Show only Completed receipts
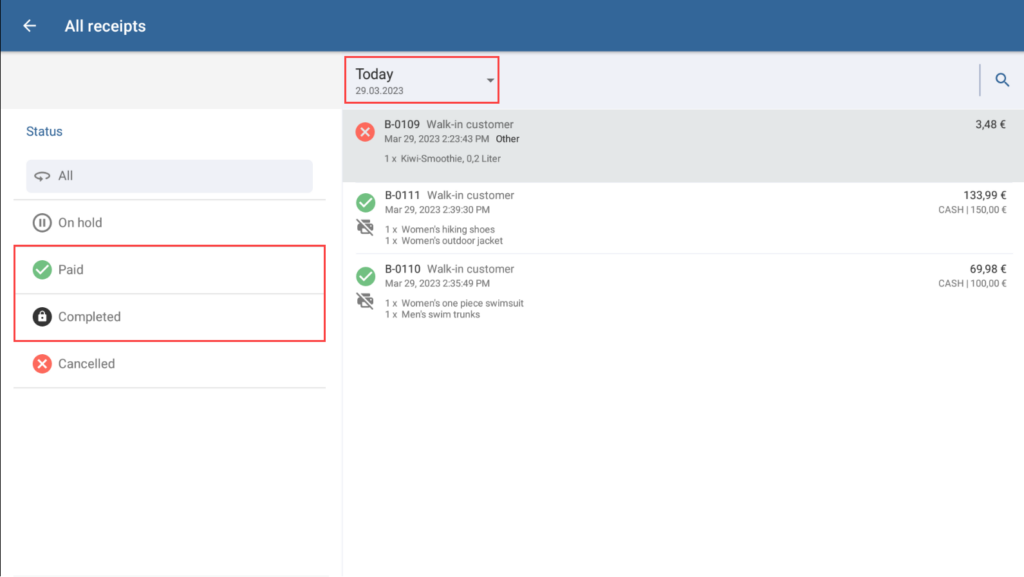Image resolution: width=1024 pixels, height=577 pixels. (89, 317)
